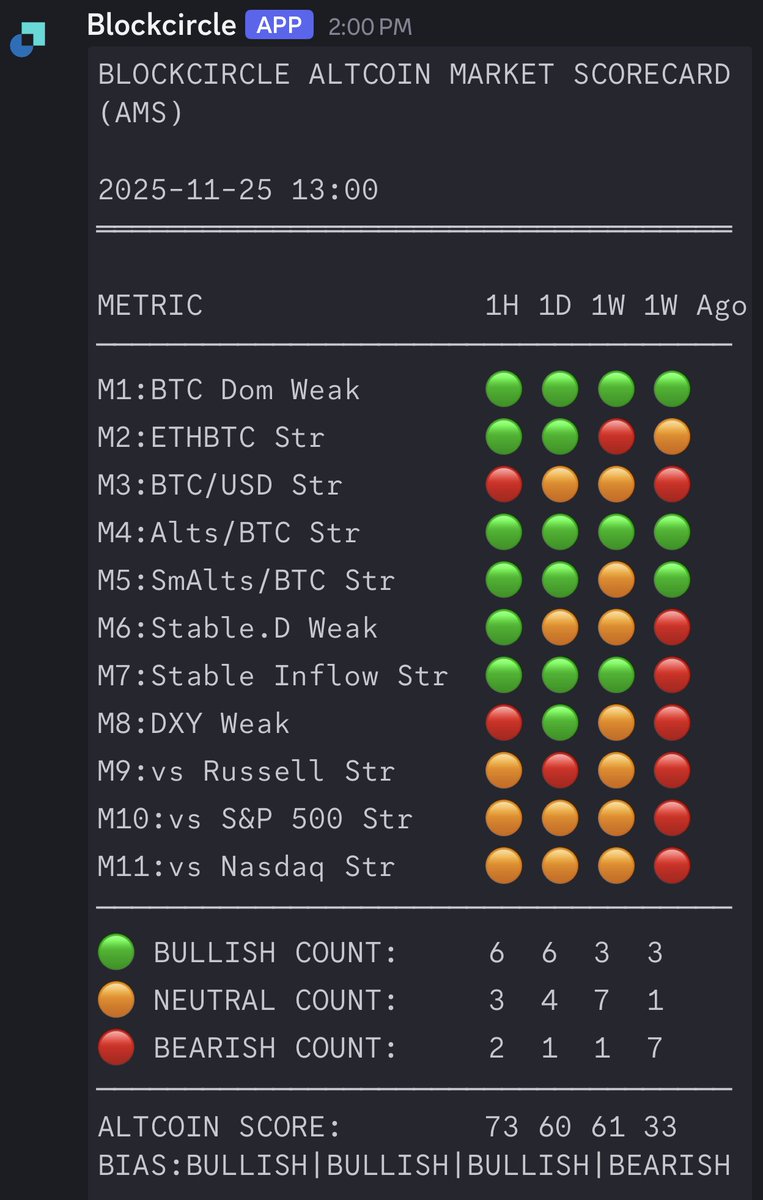Click the M8:DXY Weak label
This screenshot has width=763, height=1200.
pyautogui.click(x=193, y=724)
